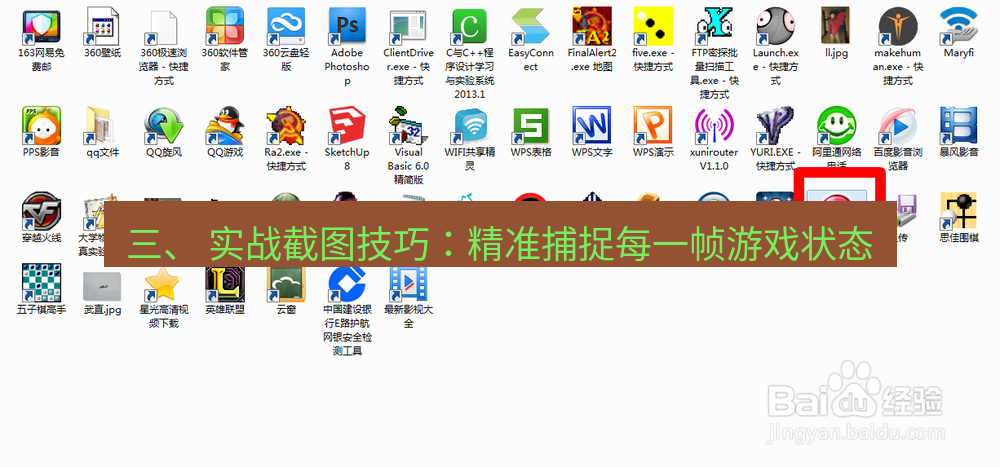The width and height of the screenshot is (1000, 467).
Task: Open the WPS文字 document icon
Action: click(592, 125)
